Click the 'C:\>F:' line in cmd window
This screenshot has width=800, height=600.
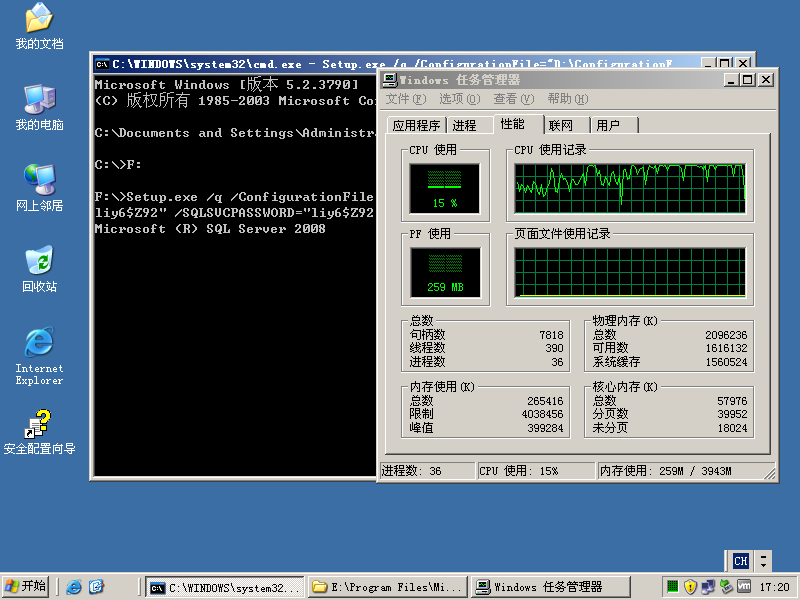pyautogui.click(x=118, y=165)
